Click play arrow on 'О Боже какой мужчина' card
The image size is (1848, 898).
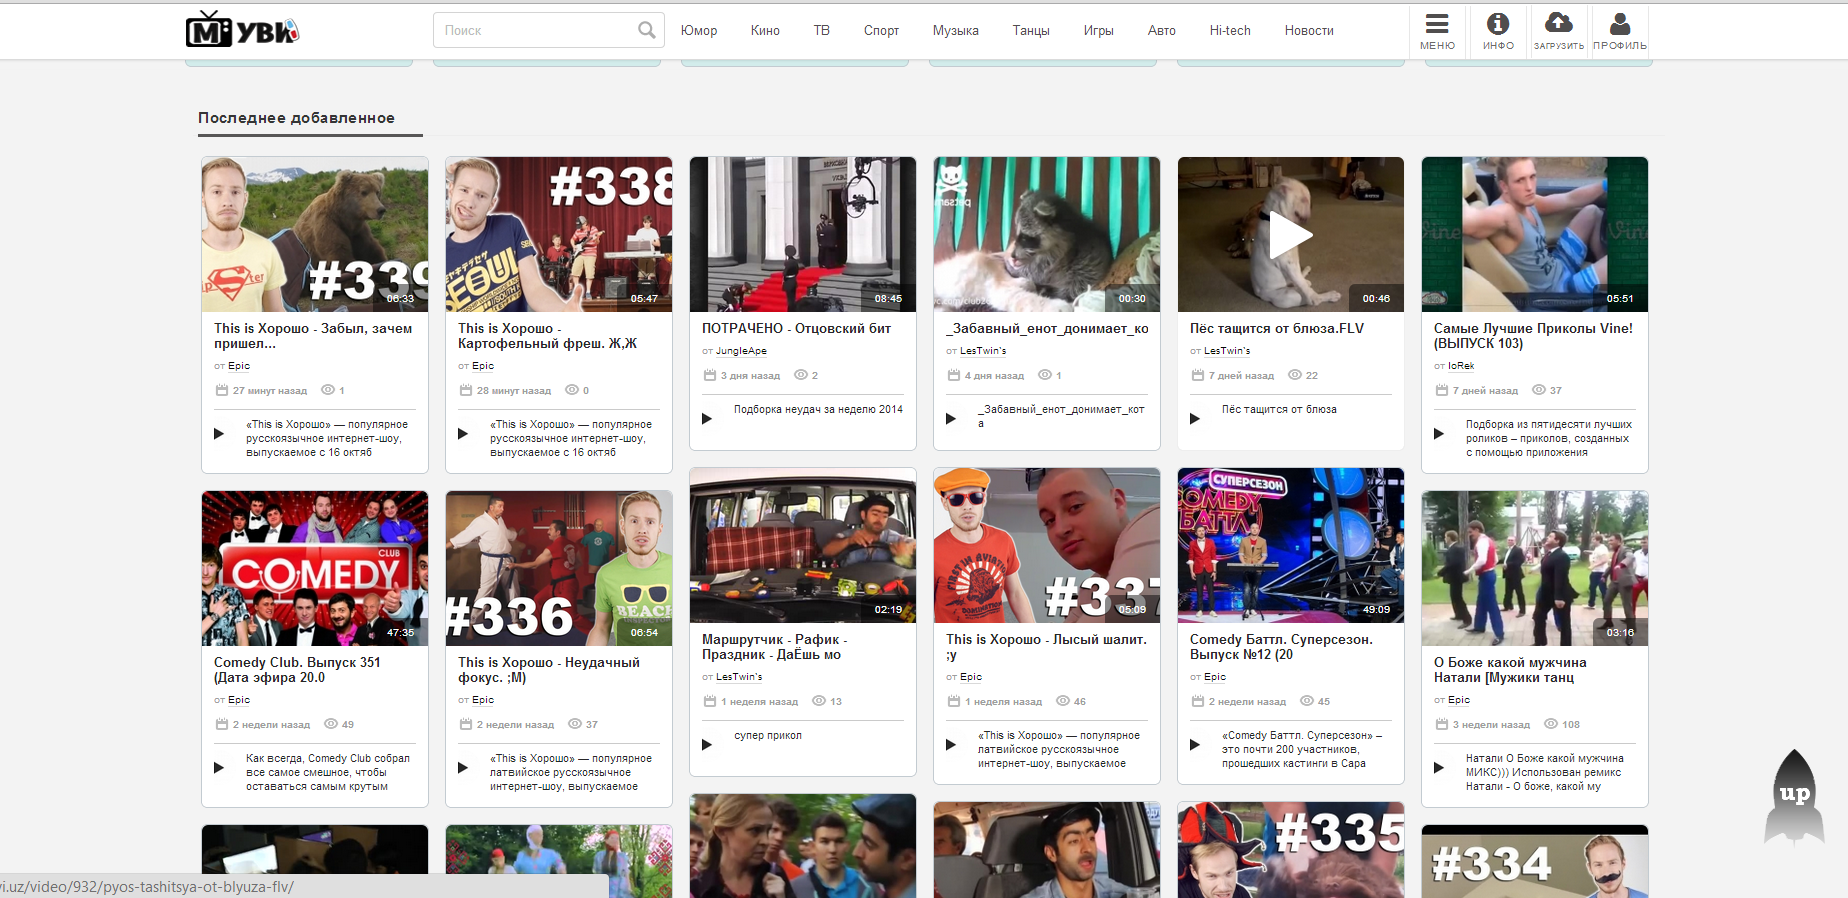[x=1438, y=768]
